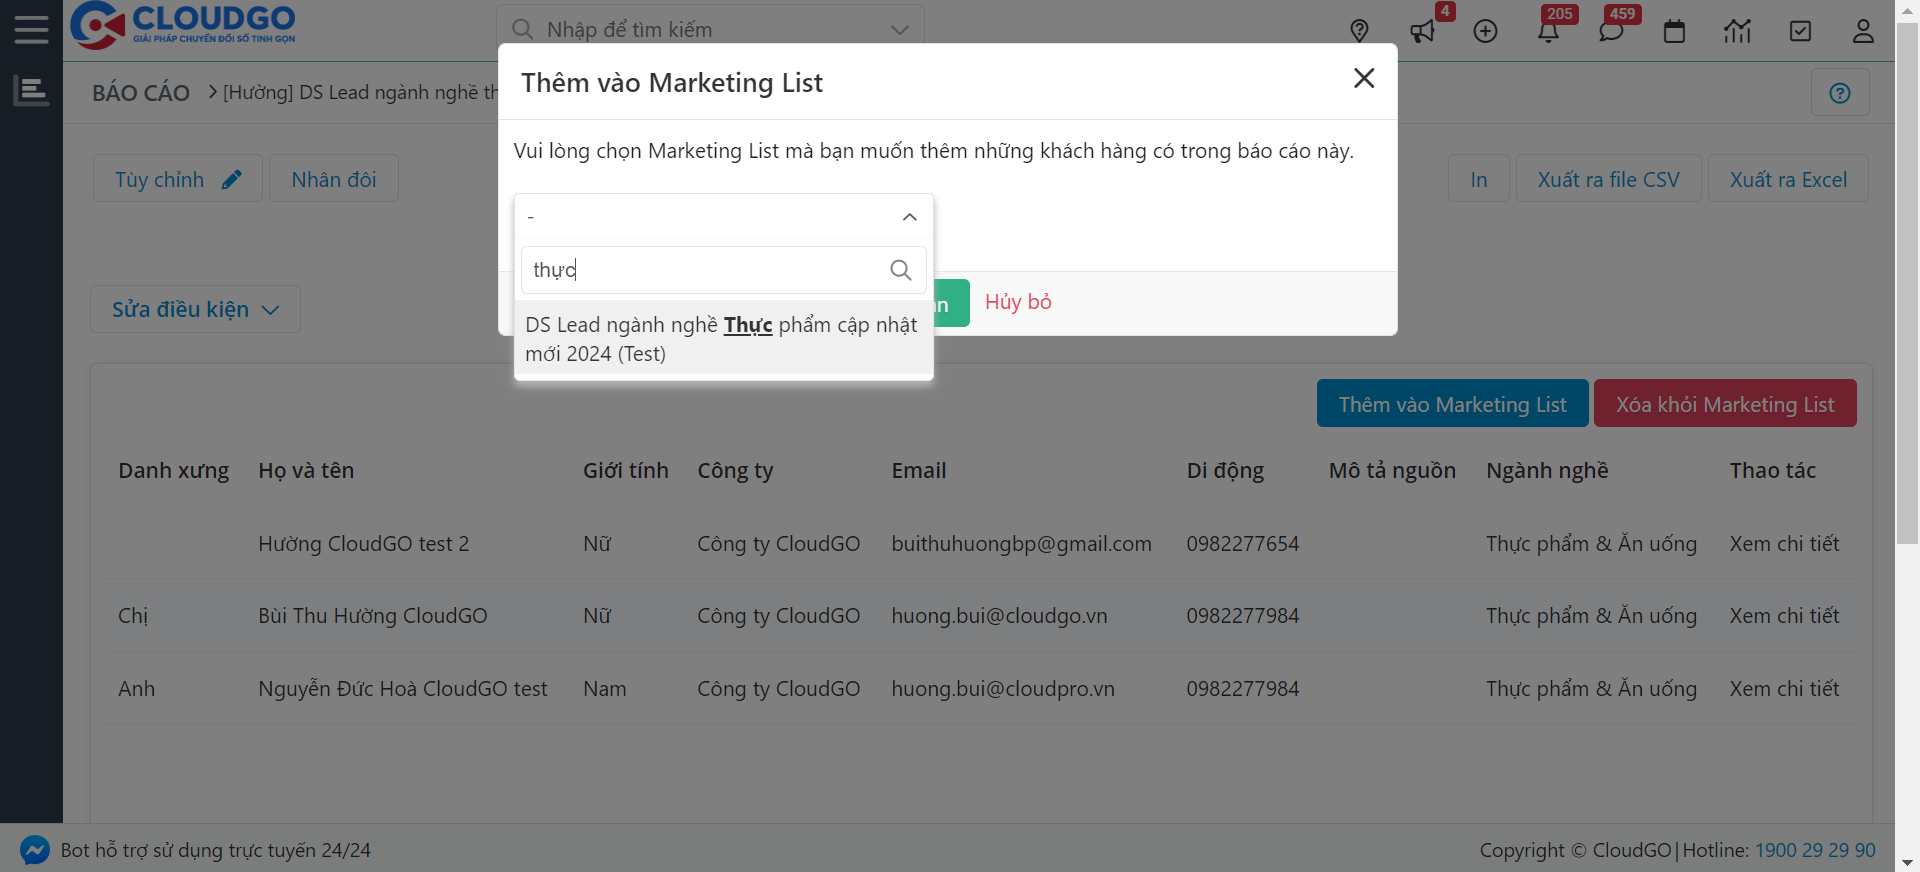1920x872 pixels.
Task: Click the quick create plus icon
Action: [1485, 31]
